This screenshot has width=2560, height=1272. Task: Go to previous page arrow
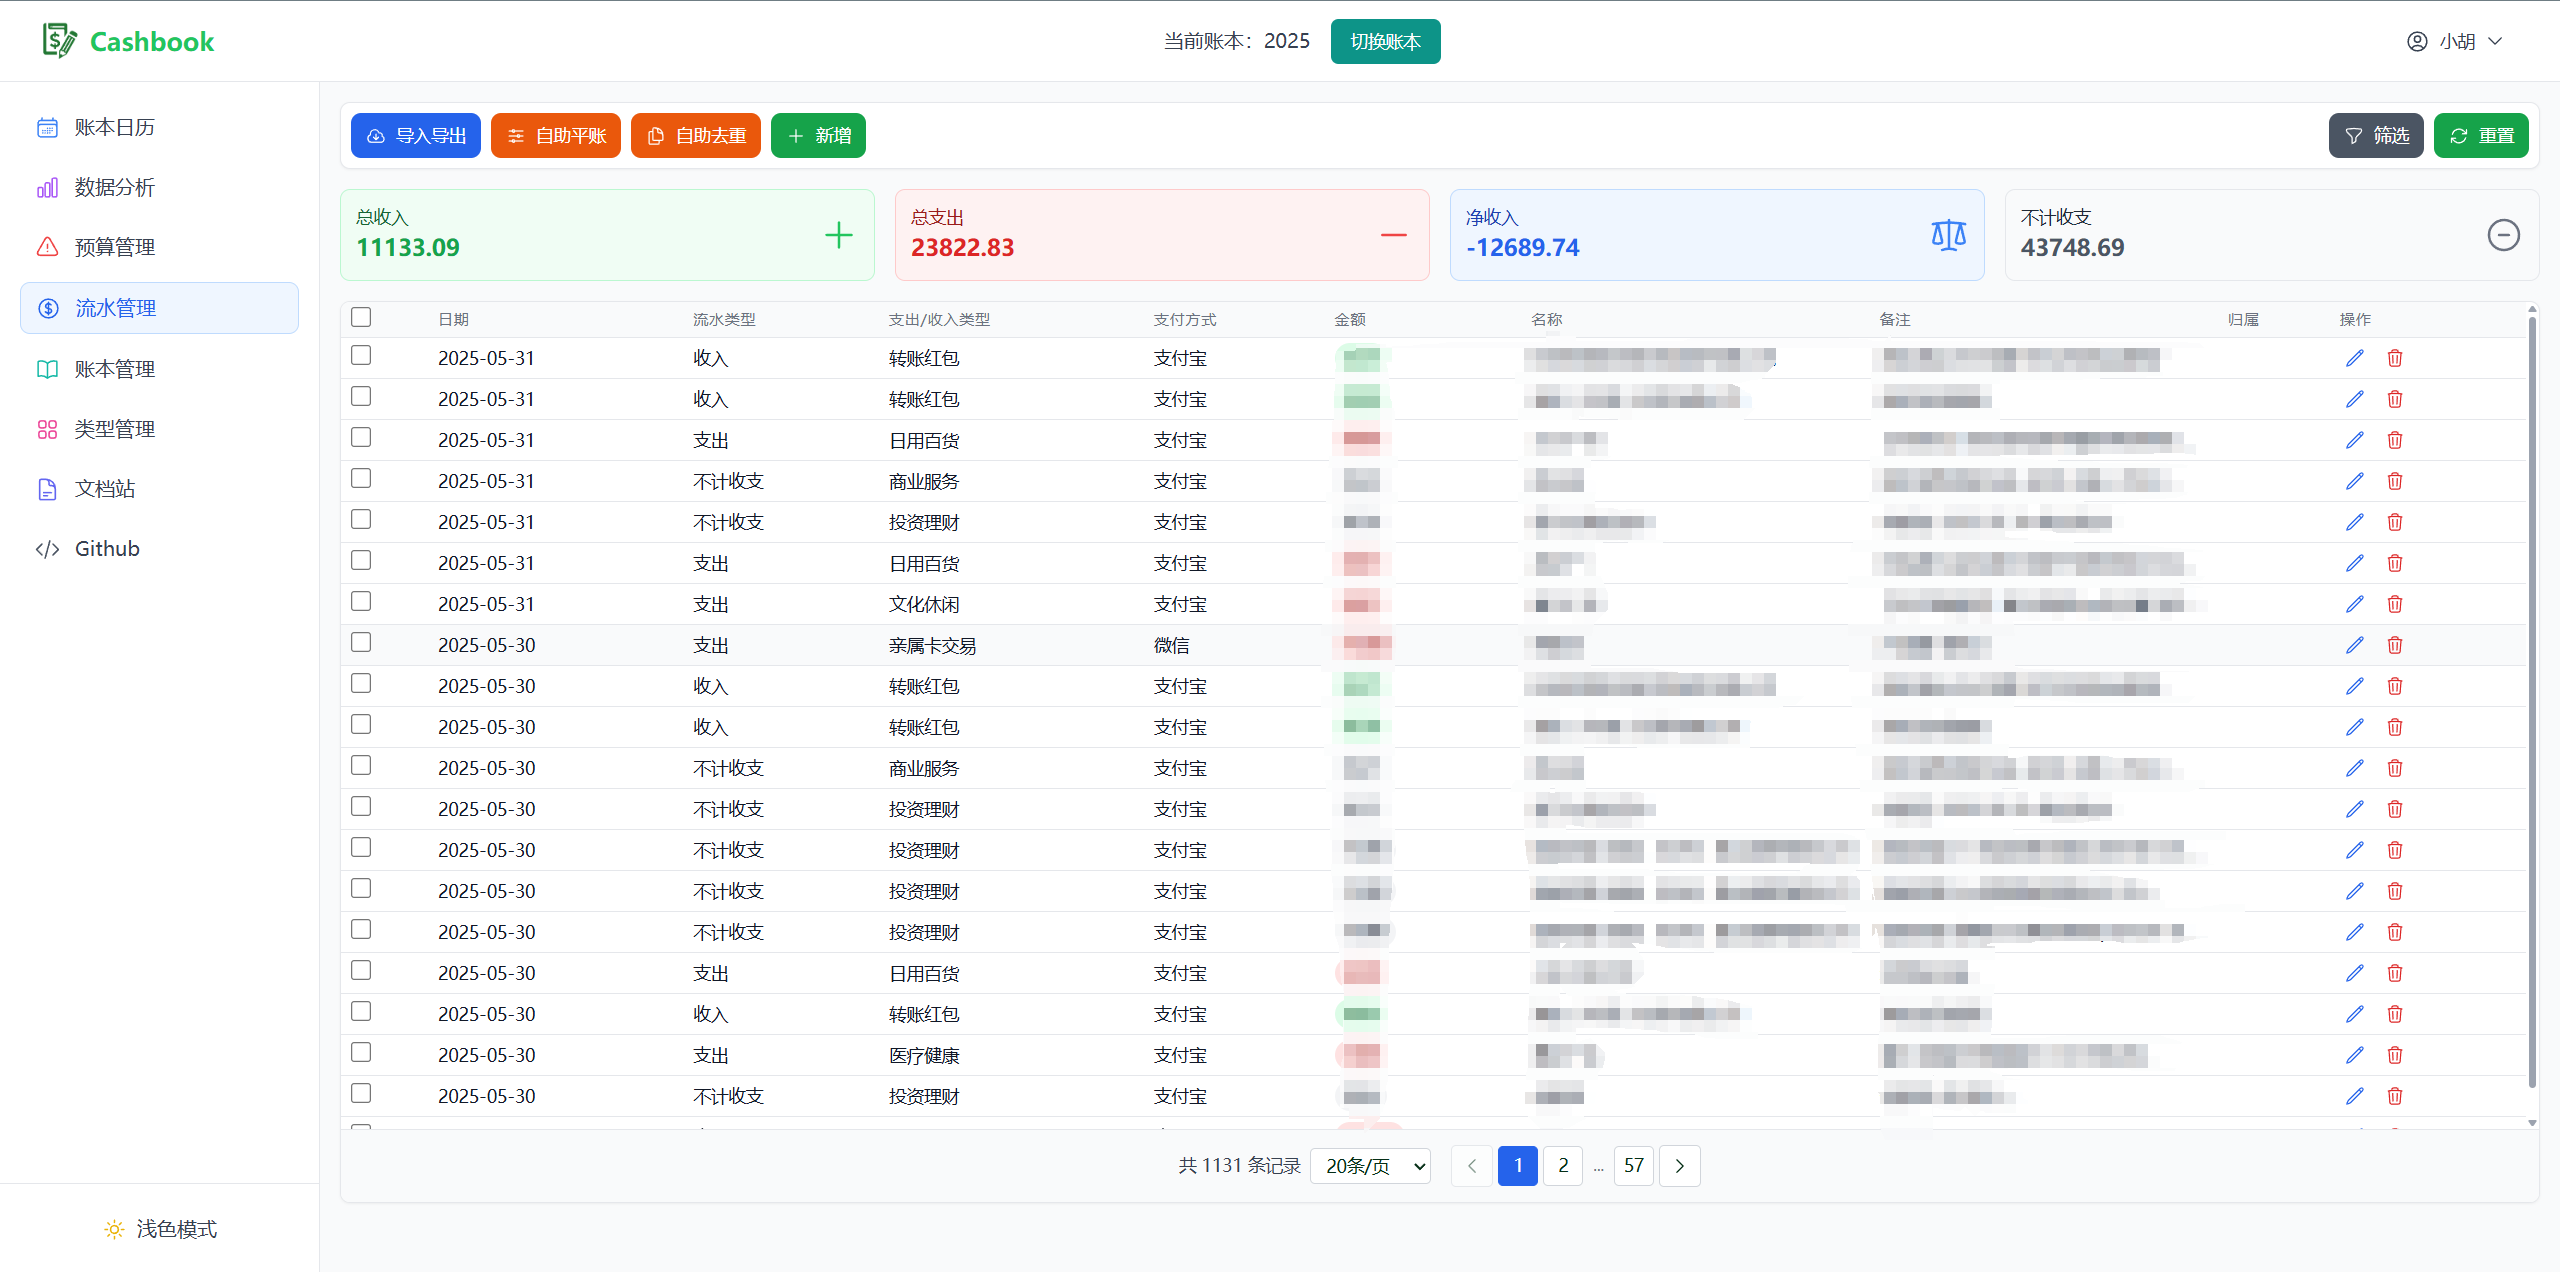pyautogui.click(x=1472, y=1166)
